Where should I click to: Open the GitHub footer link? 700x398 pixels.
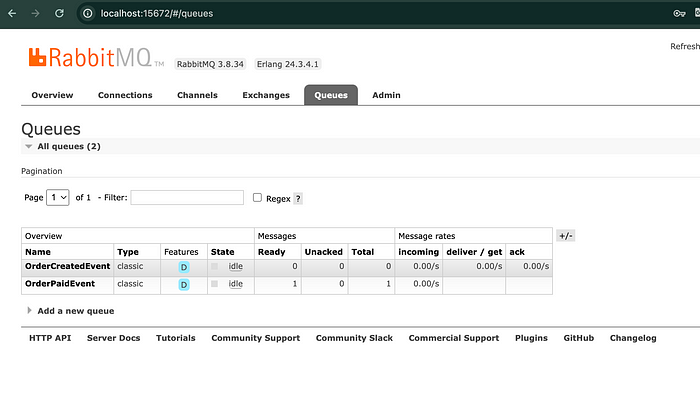[579, 338]
